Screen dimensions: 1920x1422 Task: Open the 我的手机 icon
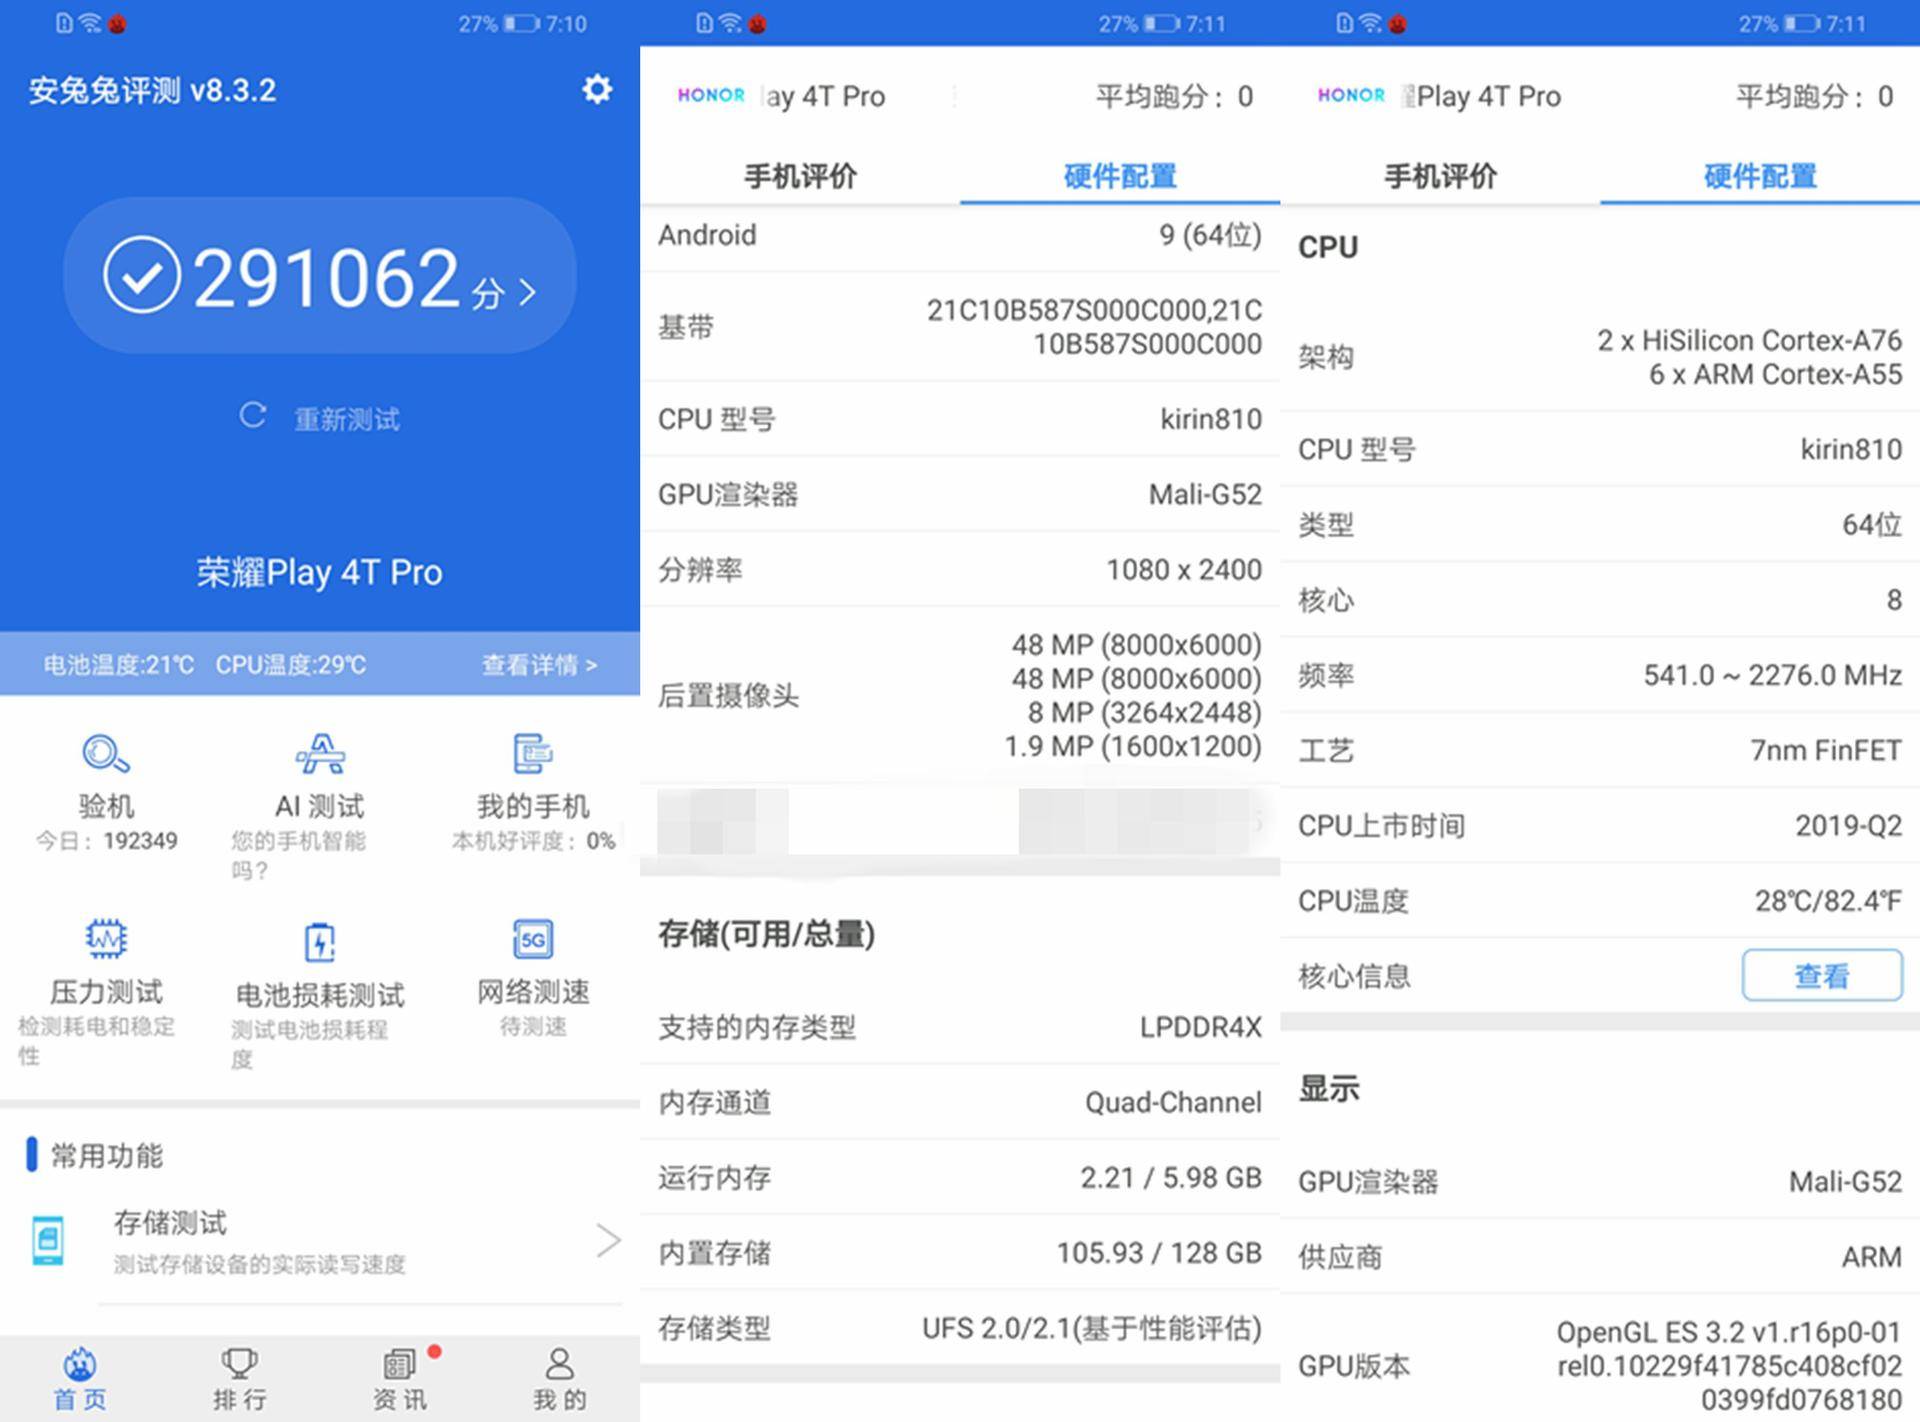(x=533, y=754)
